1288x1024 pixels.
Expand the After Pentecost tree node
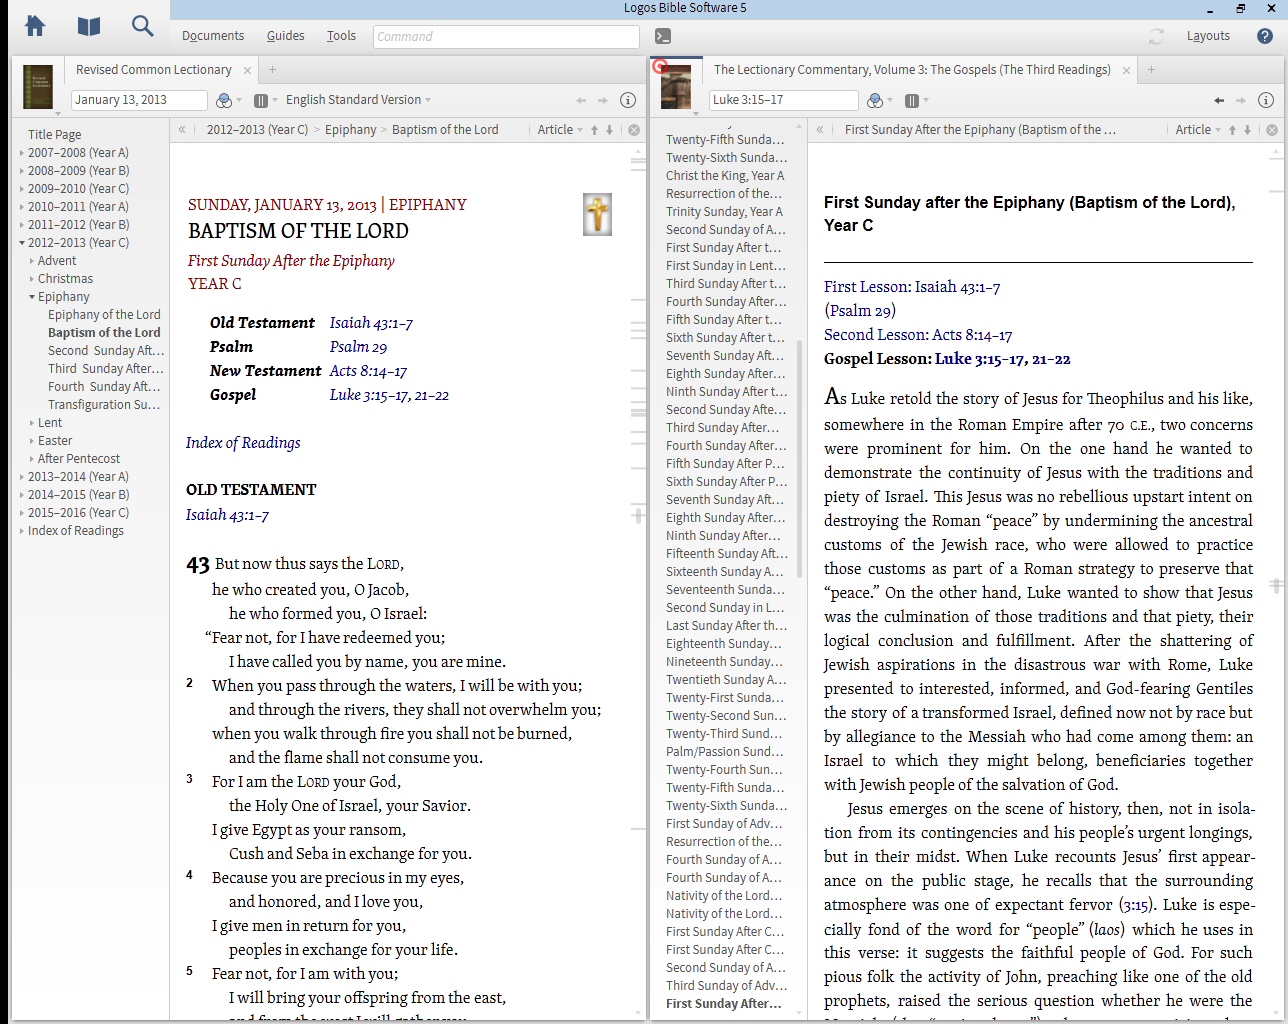[32, 459]
